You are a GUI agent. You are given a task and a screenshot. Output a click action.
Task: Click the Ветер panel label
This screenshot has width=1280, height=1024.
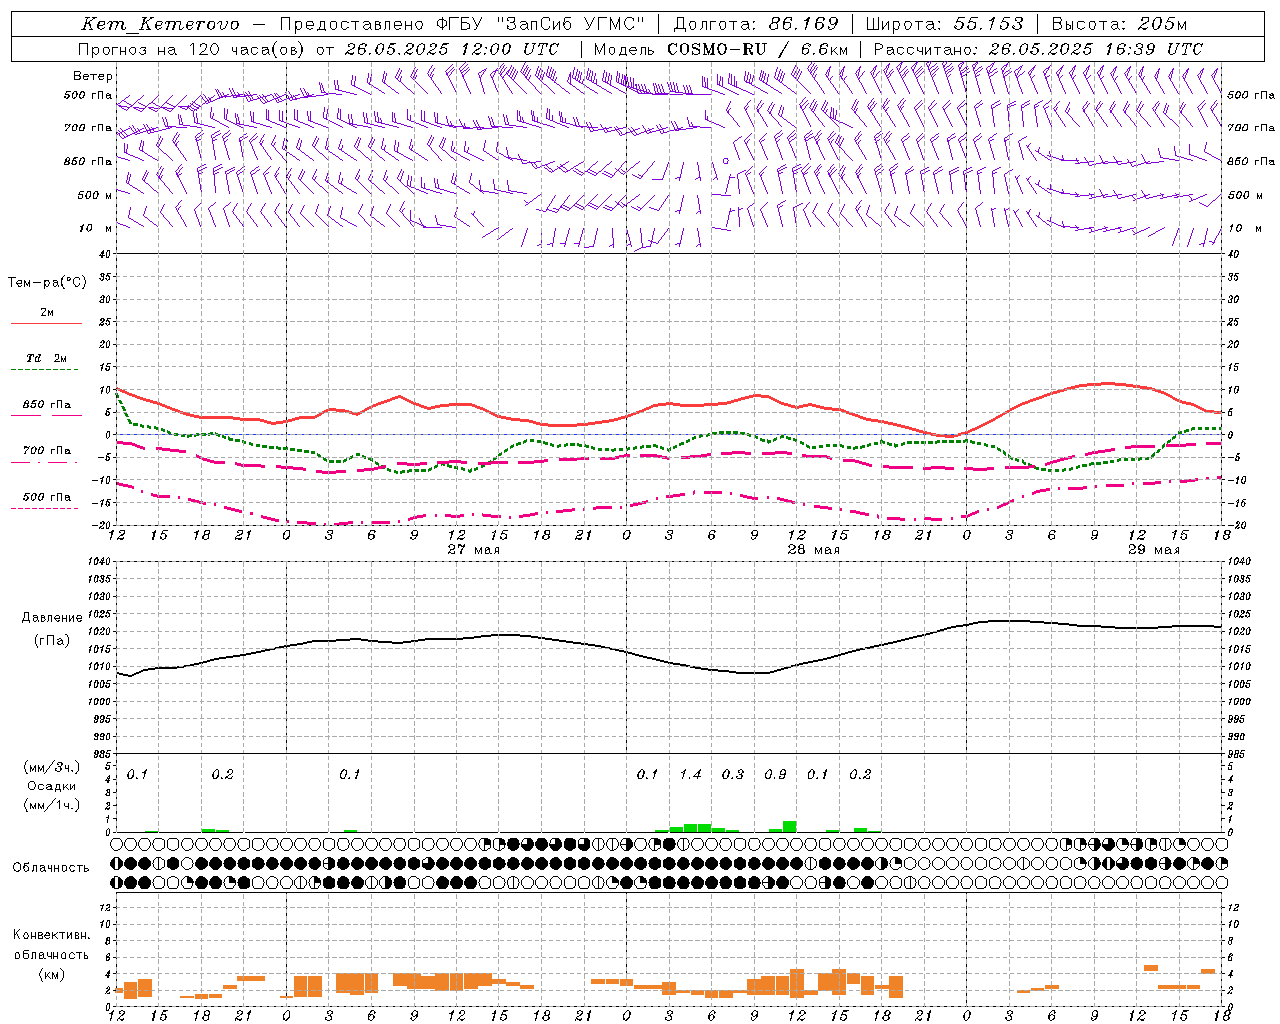click(x=93, y=76)
